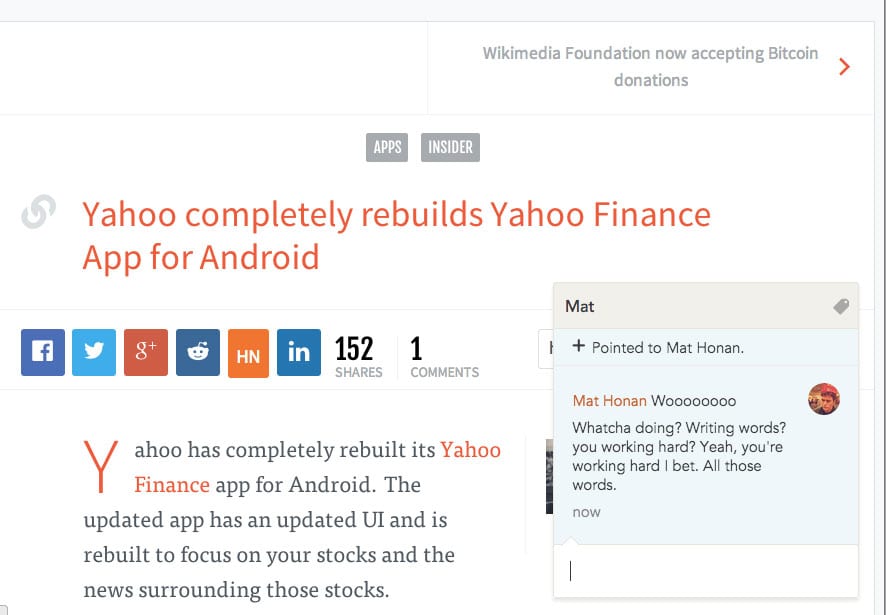This screenshot has width=886, height=615.
Task: Open the INSIDER category tag
Action: 450,148
